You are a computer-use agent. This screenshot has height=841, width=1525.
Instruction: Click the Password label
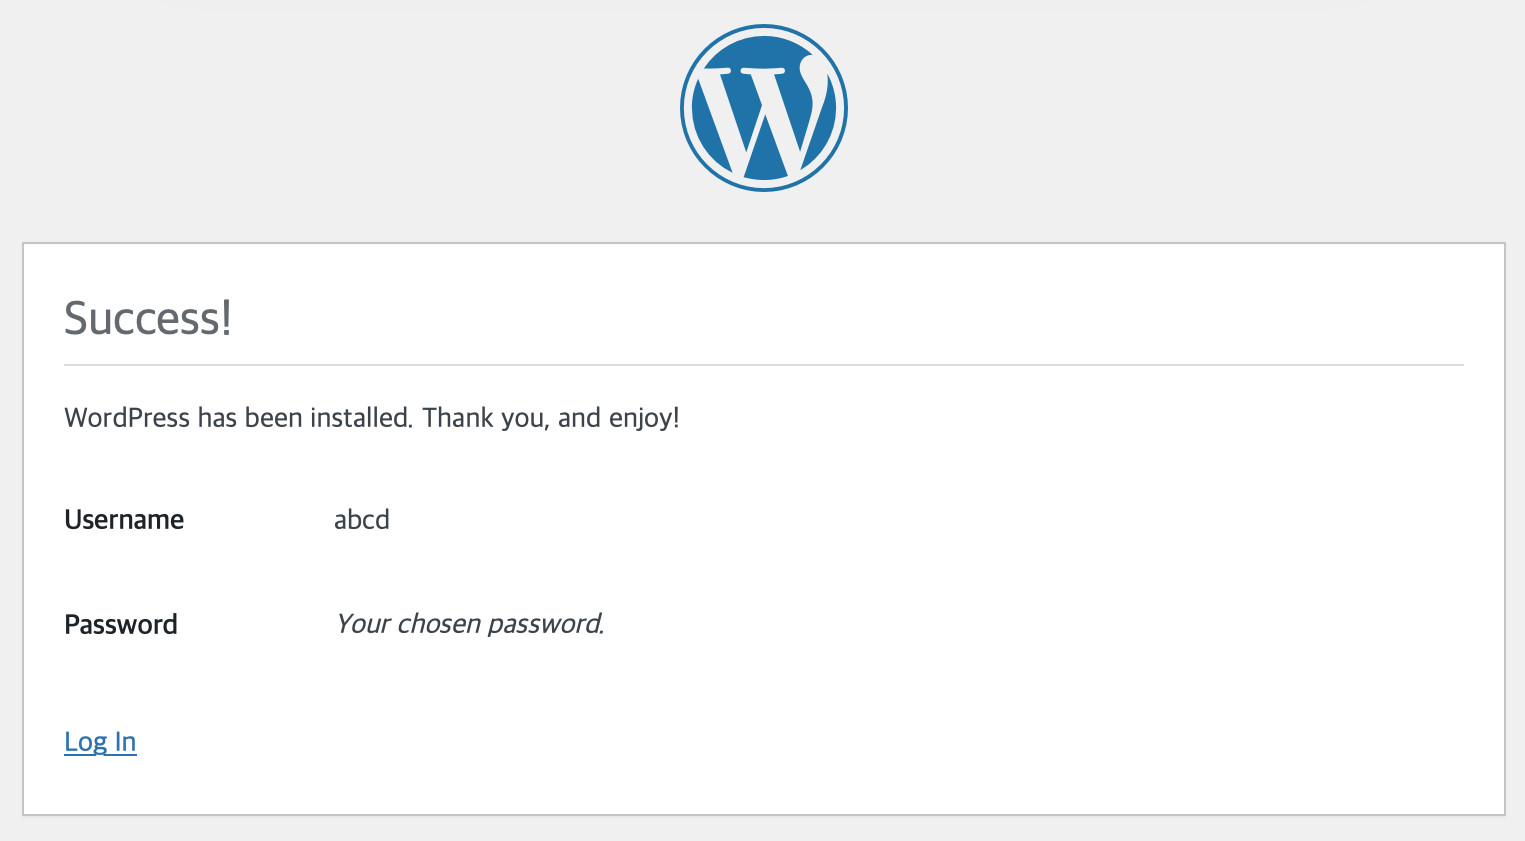pos(121,625)
